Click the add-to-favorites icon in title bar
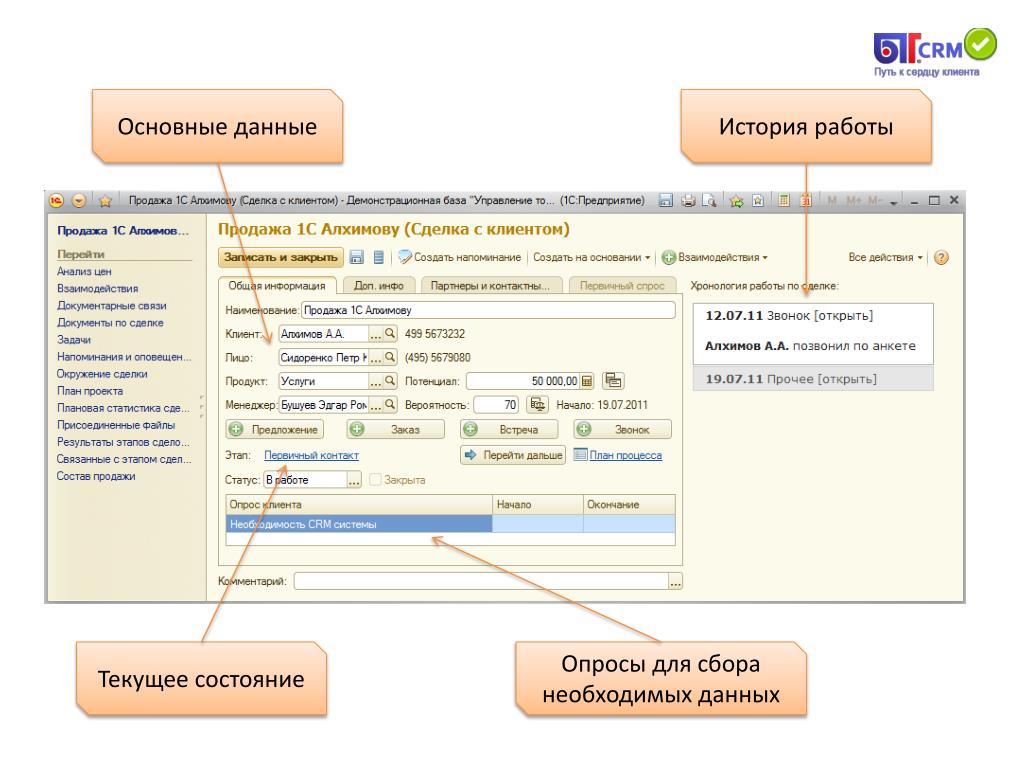 click(737, 200)
